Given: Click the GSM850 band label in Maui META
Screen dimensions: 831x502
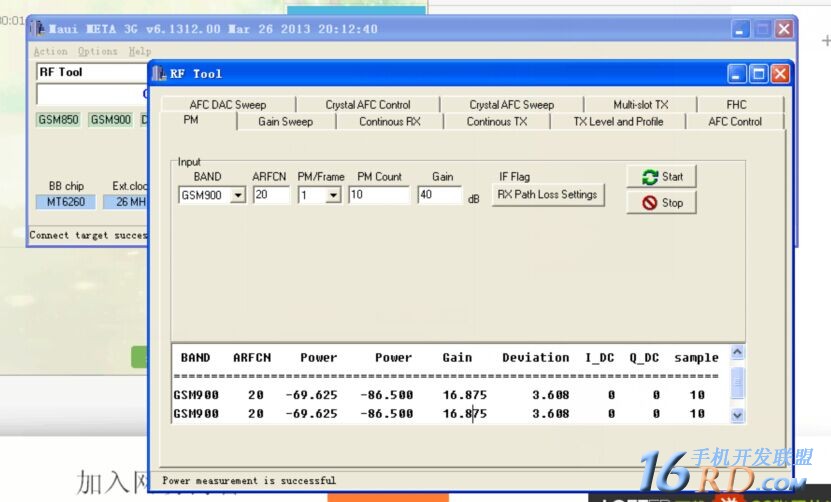Looking at the screenshot, I should 58,119.
